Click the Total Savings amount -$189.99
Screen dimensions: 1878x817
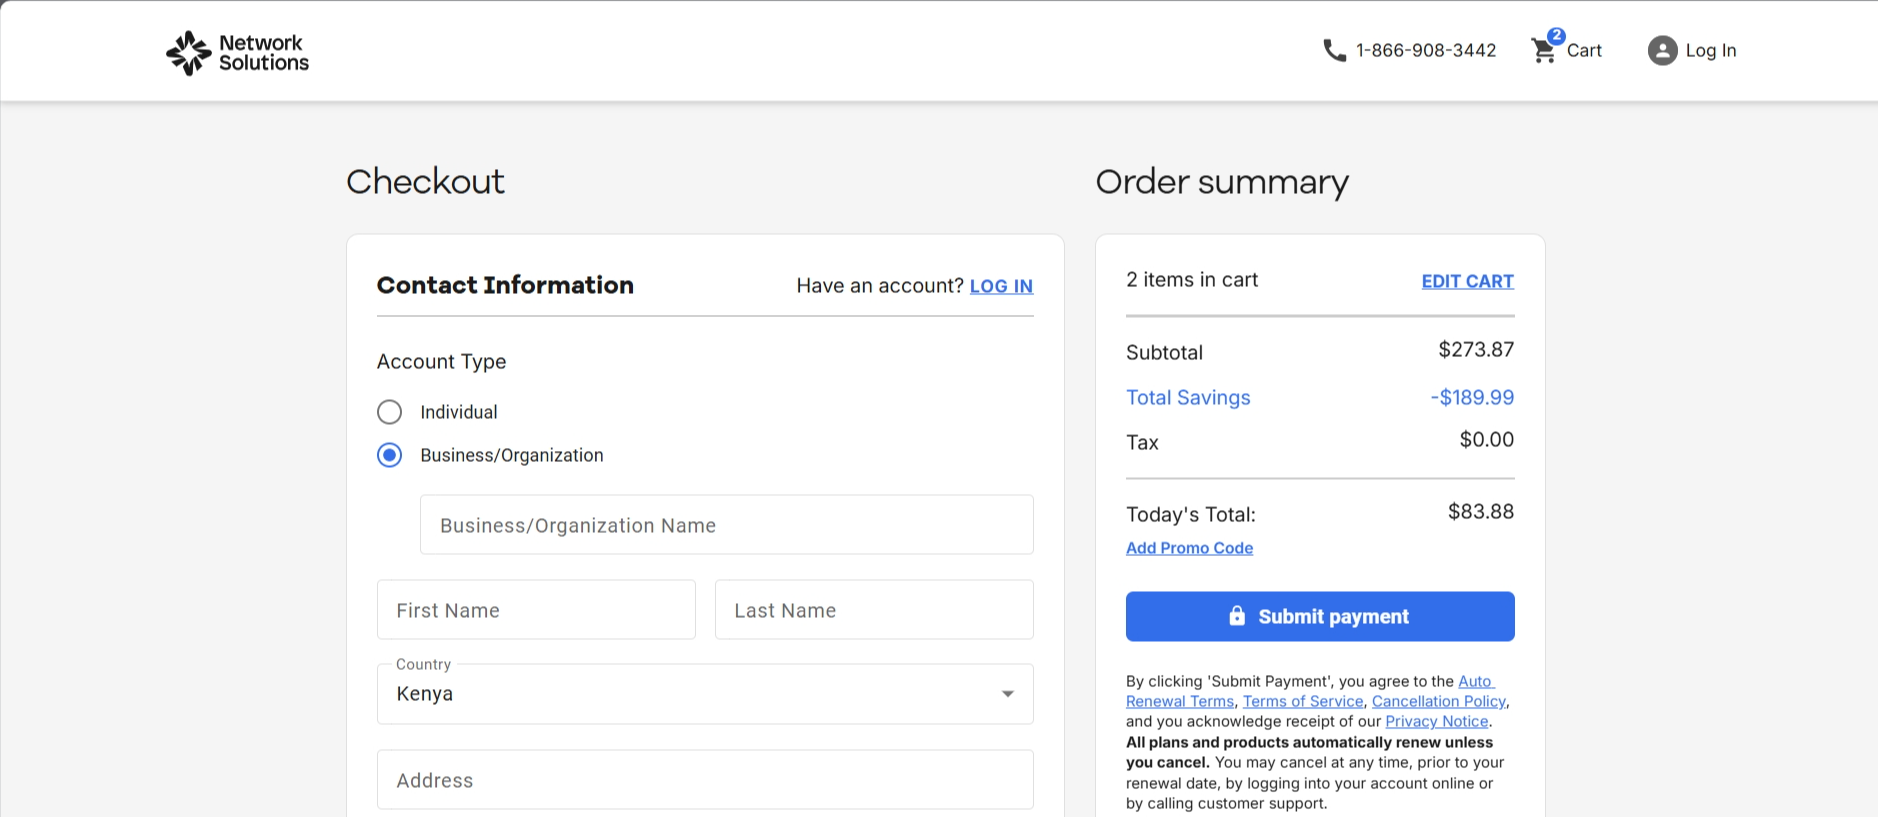[1472, 398]
